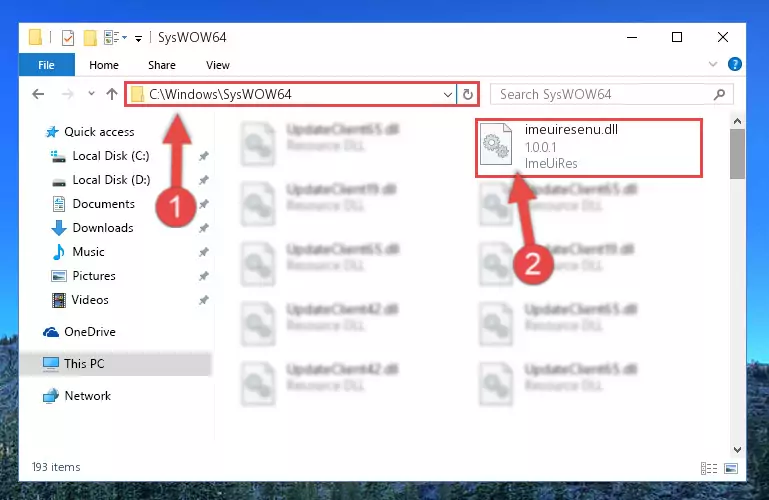The height and width of the screenshot is (500, 769).
Task: Open Documents in navigation pane
Action: pyautogui.click(x=103, y=204)
